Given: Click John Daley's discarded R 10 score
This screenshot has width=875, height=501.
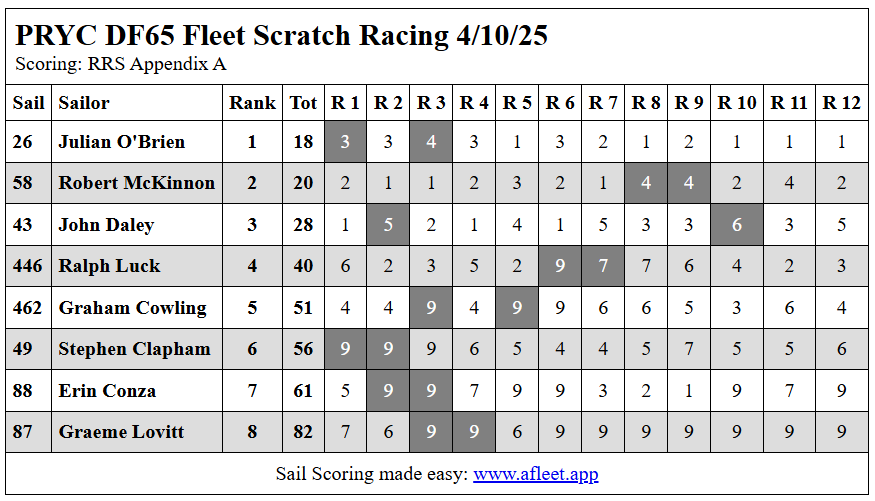Looking at the screenshot, I should [737, 225].
